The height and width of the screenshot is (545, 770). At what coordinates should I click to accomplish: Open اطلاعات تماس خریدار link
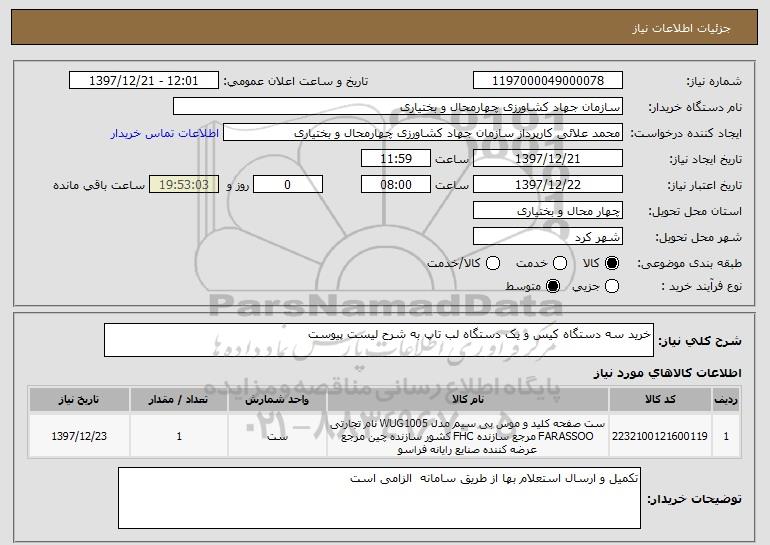click(165, 133)
